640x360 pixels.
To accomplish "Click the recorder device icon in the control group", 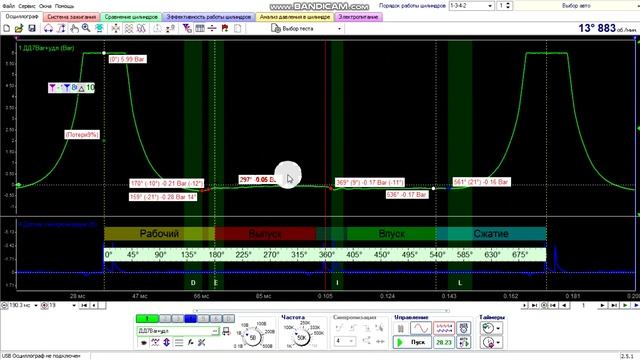I will [464, 328].
